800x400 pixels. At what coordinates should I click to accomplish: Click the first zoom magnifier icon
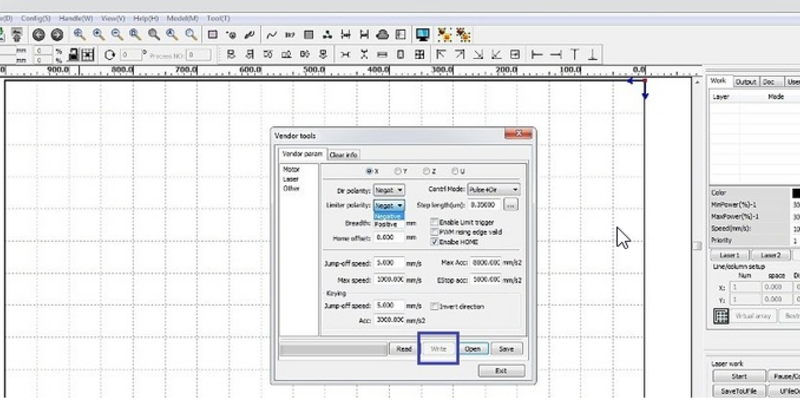79,34
